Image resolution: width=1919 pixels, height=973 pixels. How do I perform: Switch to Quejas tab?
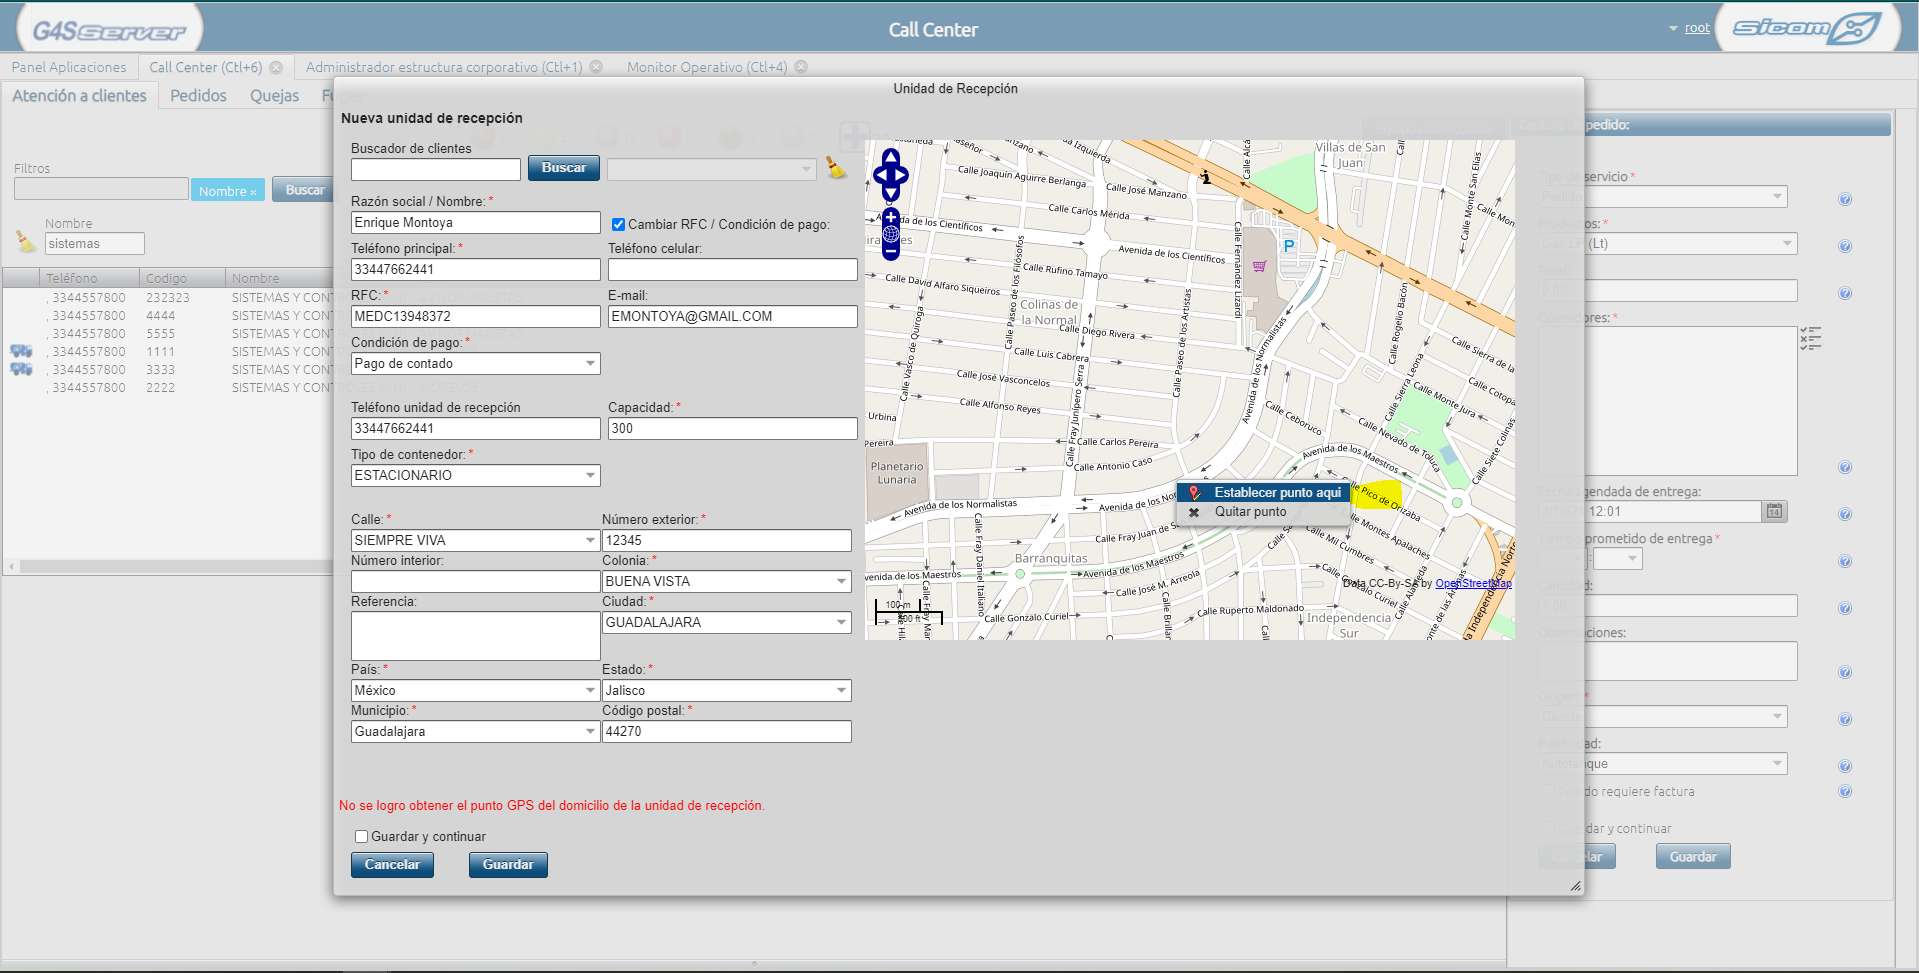point(274,96)
